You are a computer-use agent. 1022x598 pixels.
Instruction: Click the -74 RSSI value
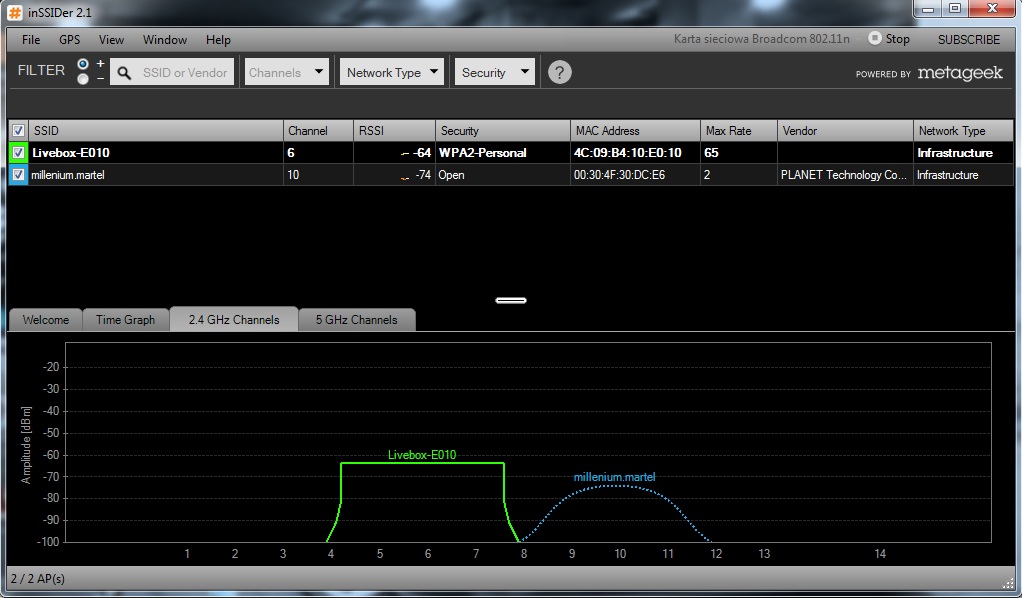click(x=423, y=175)
